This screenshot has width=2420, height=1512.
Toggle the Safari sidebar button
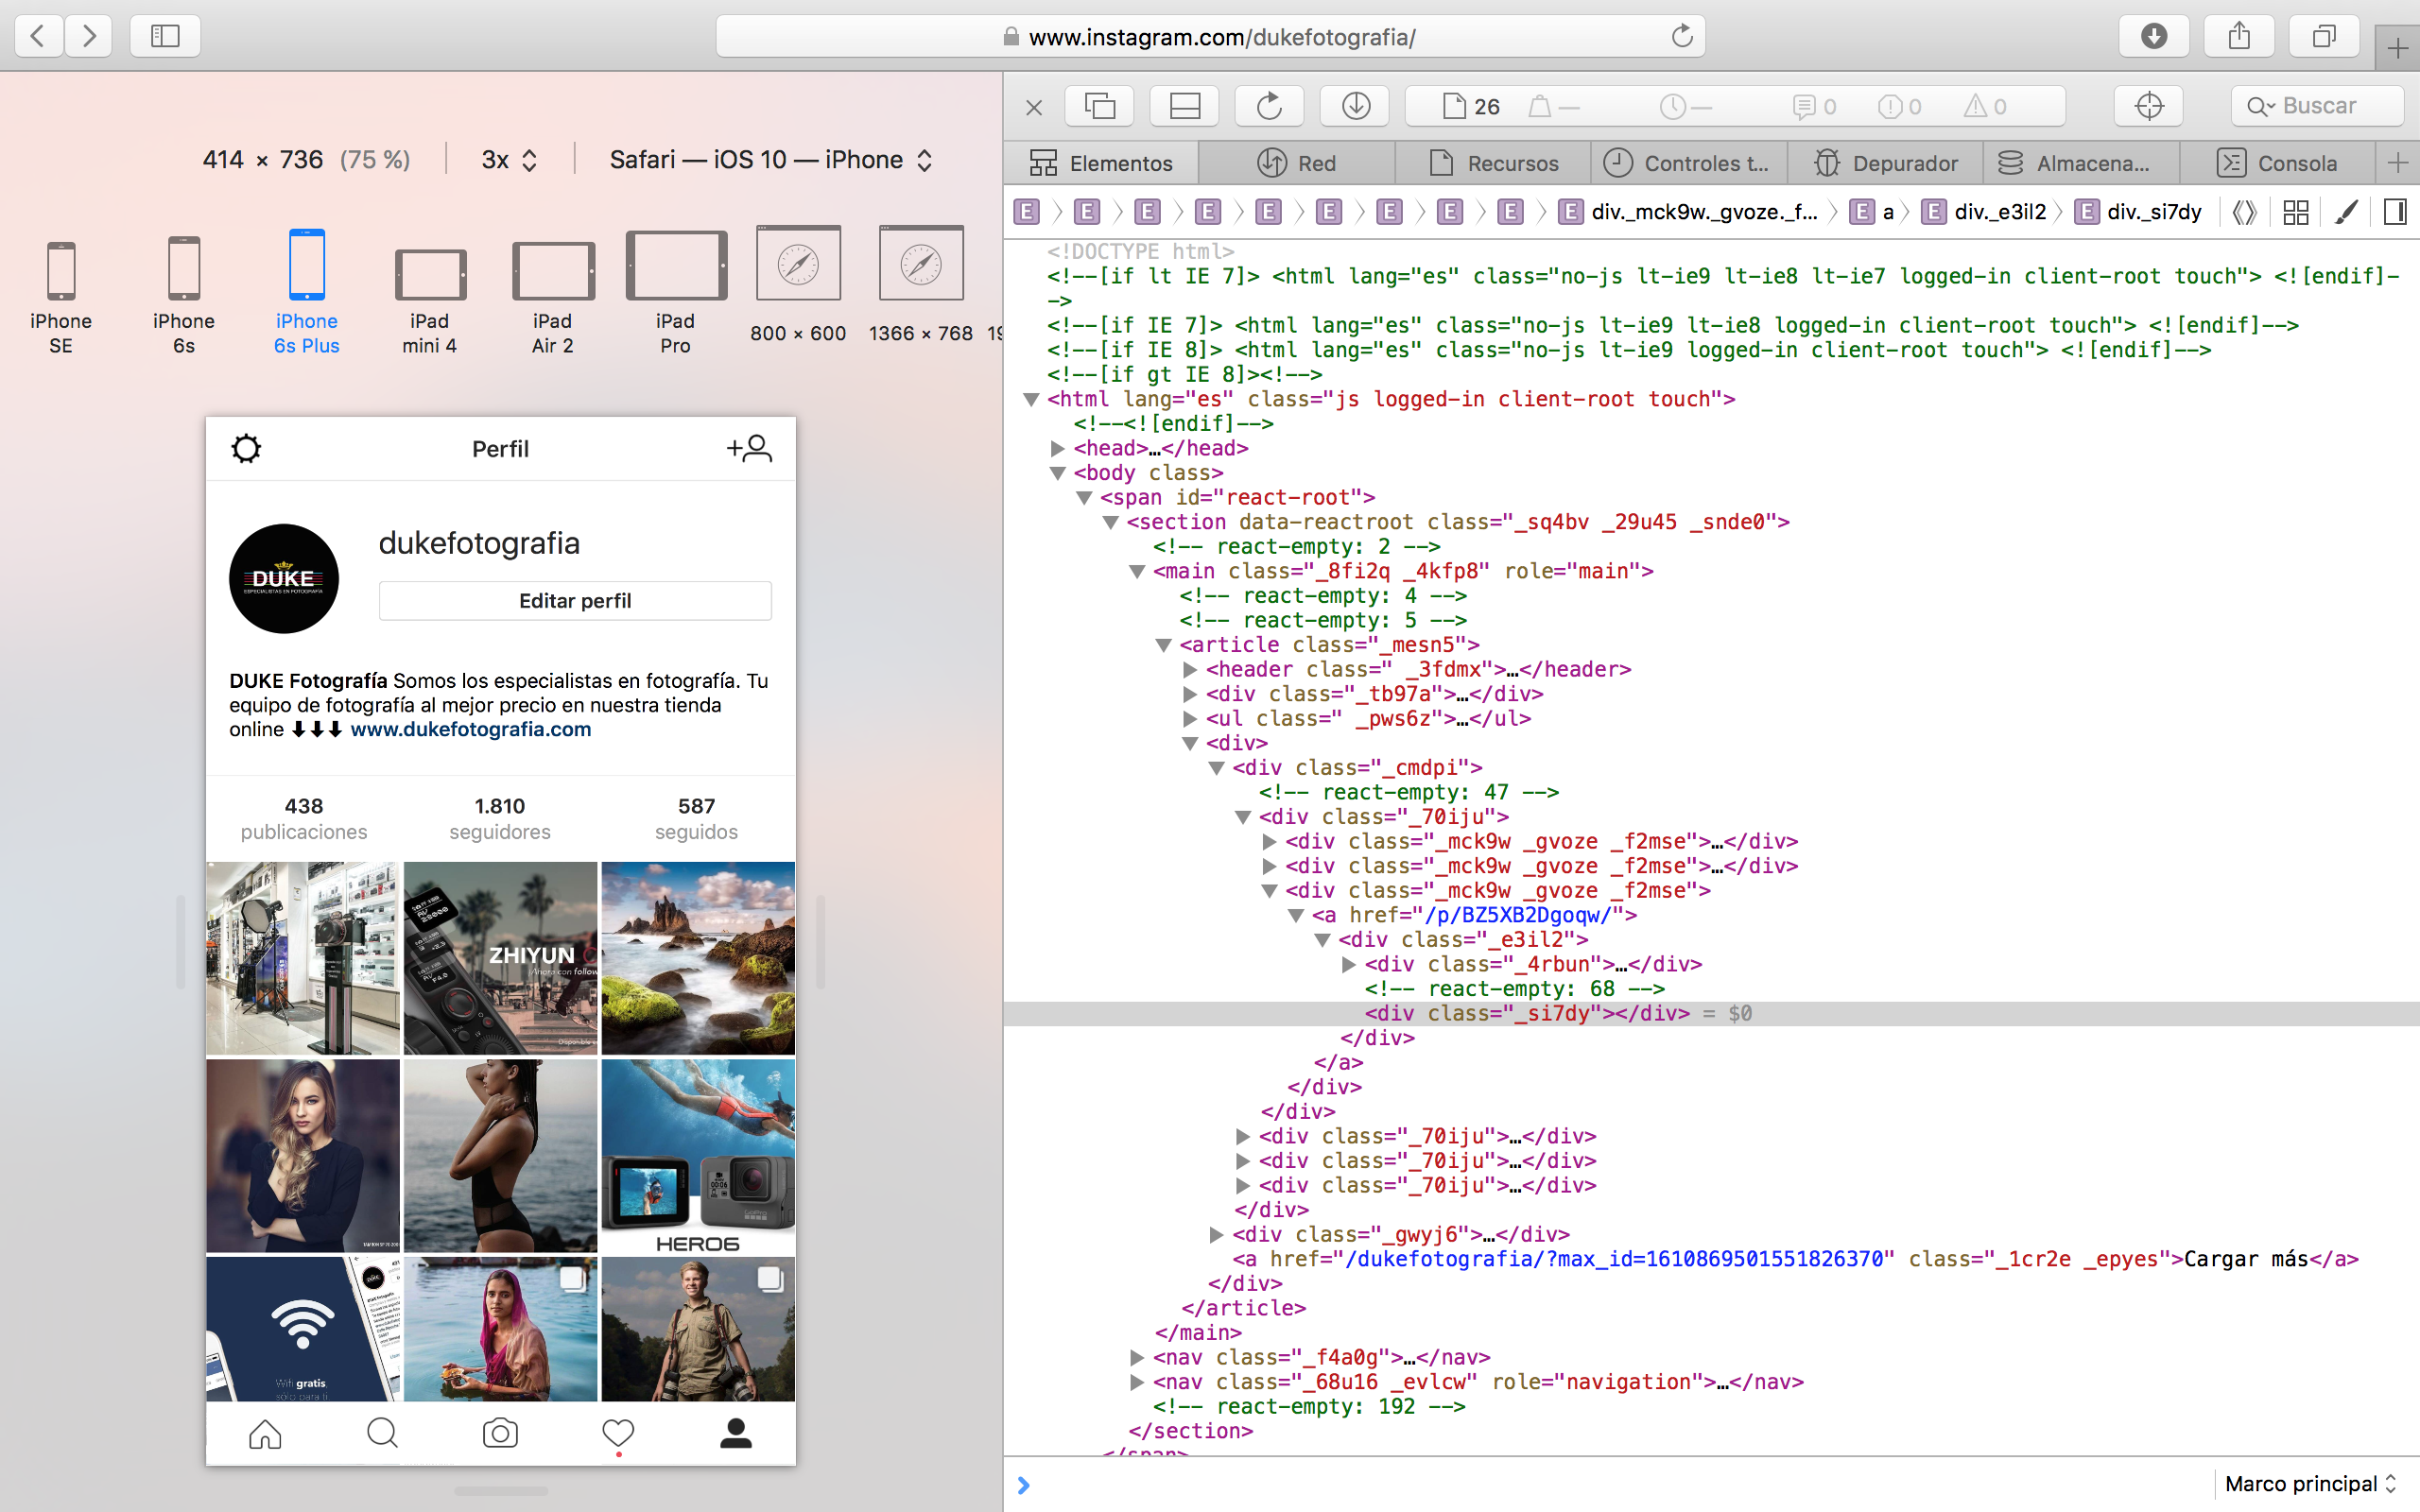point(165,36)
